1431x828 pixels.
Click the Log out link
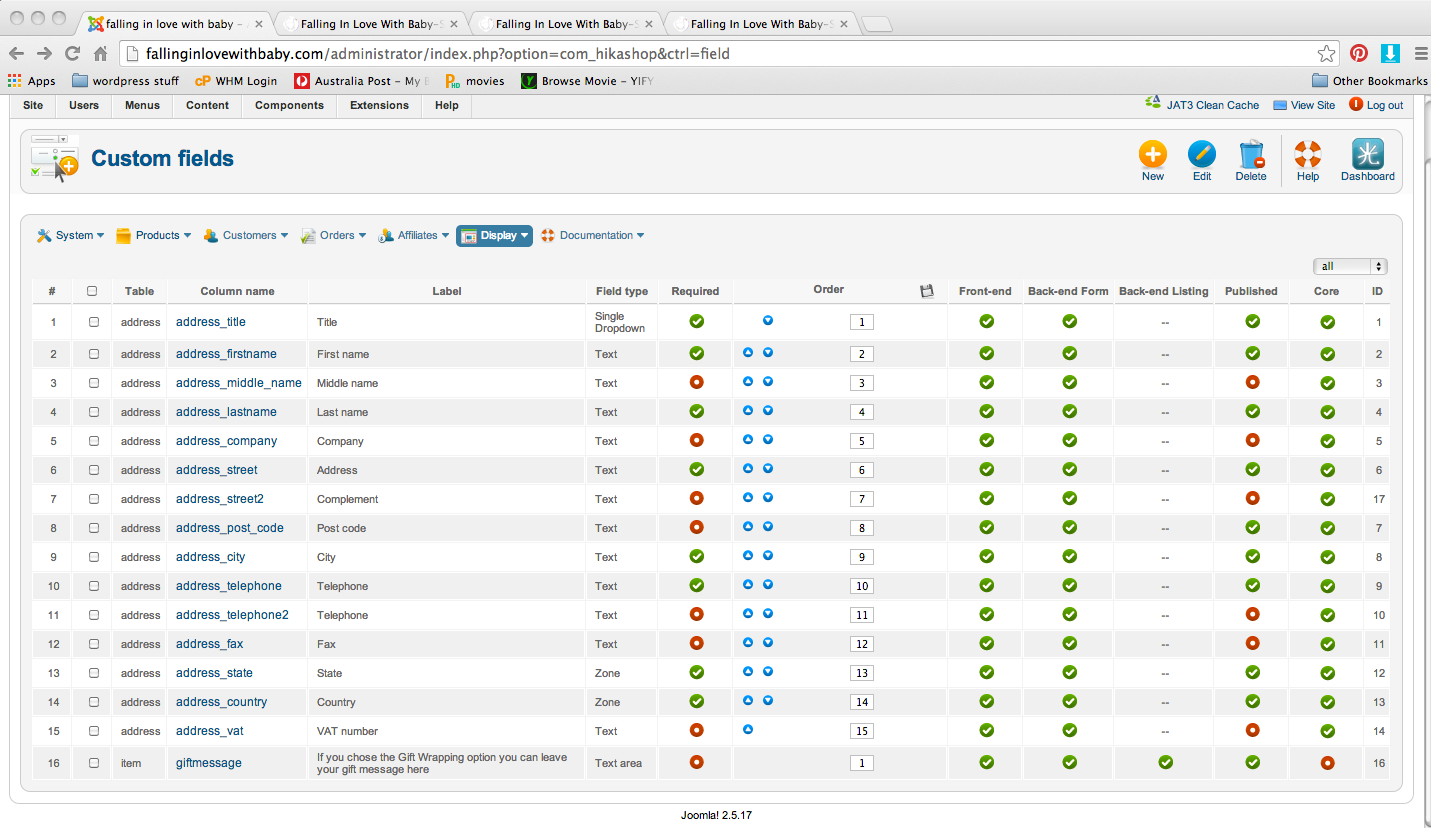click(1383, 105)
